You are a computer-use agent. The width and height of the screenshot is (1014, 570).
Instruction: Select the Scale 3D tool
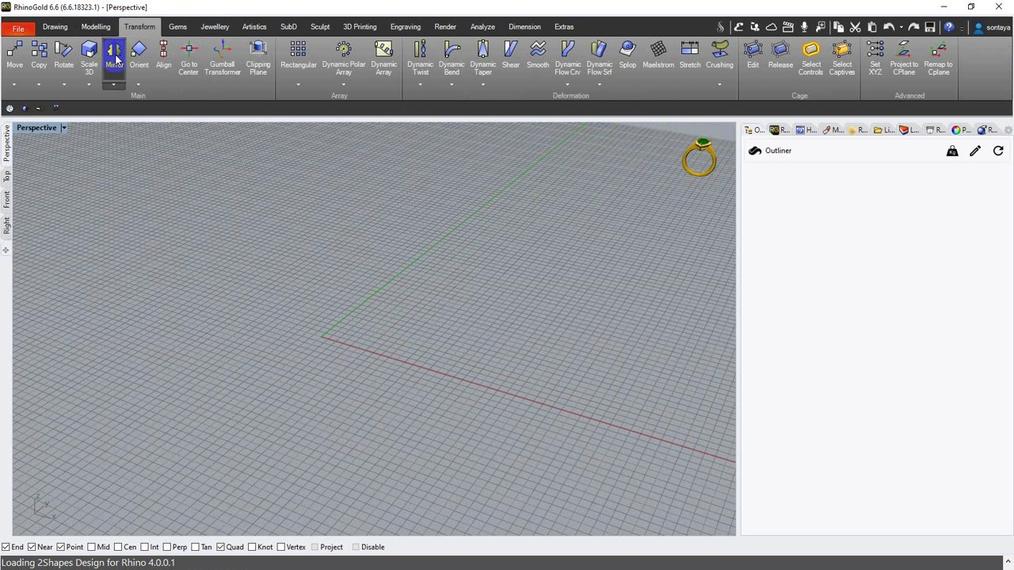click(x=89, y=58)
